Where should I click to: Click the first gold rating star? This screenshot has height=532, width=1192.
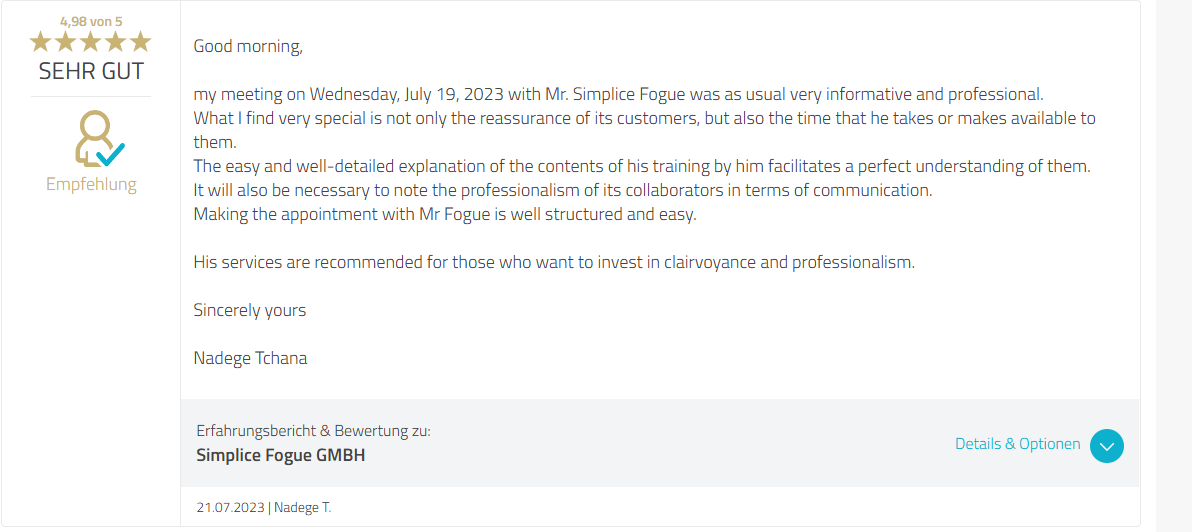click(x=41, y=41)
